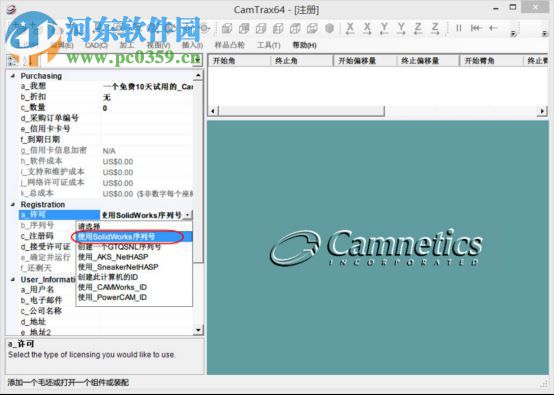The height and width of the screenshot is (395, 554).
Task: Click the pause animation toolbar icon
Action: 459,28
